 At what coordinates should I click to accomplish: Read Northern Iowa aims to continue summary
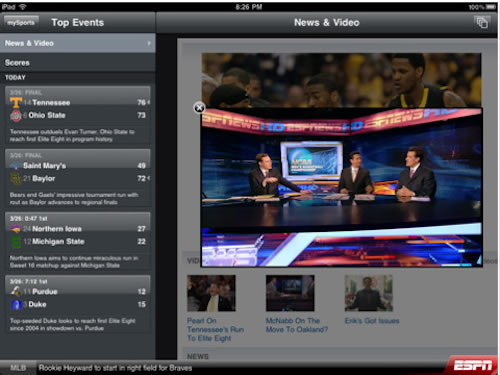pos(74,262)
